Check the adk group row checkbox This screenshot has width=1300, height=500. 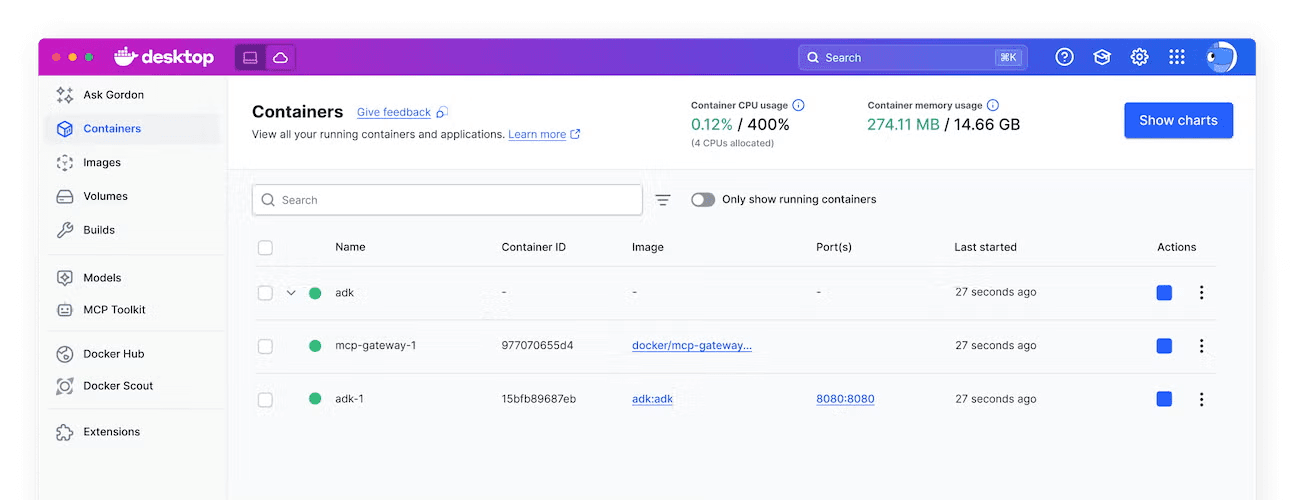pos(265,293)
